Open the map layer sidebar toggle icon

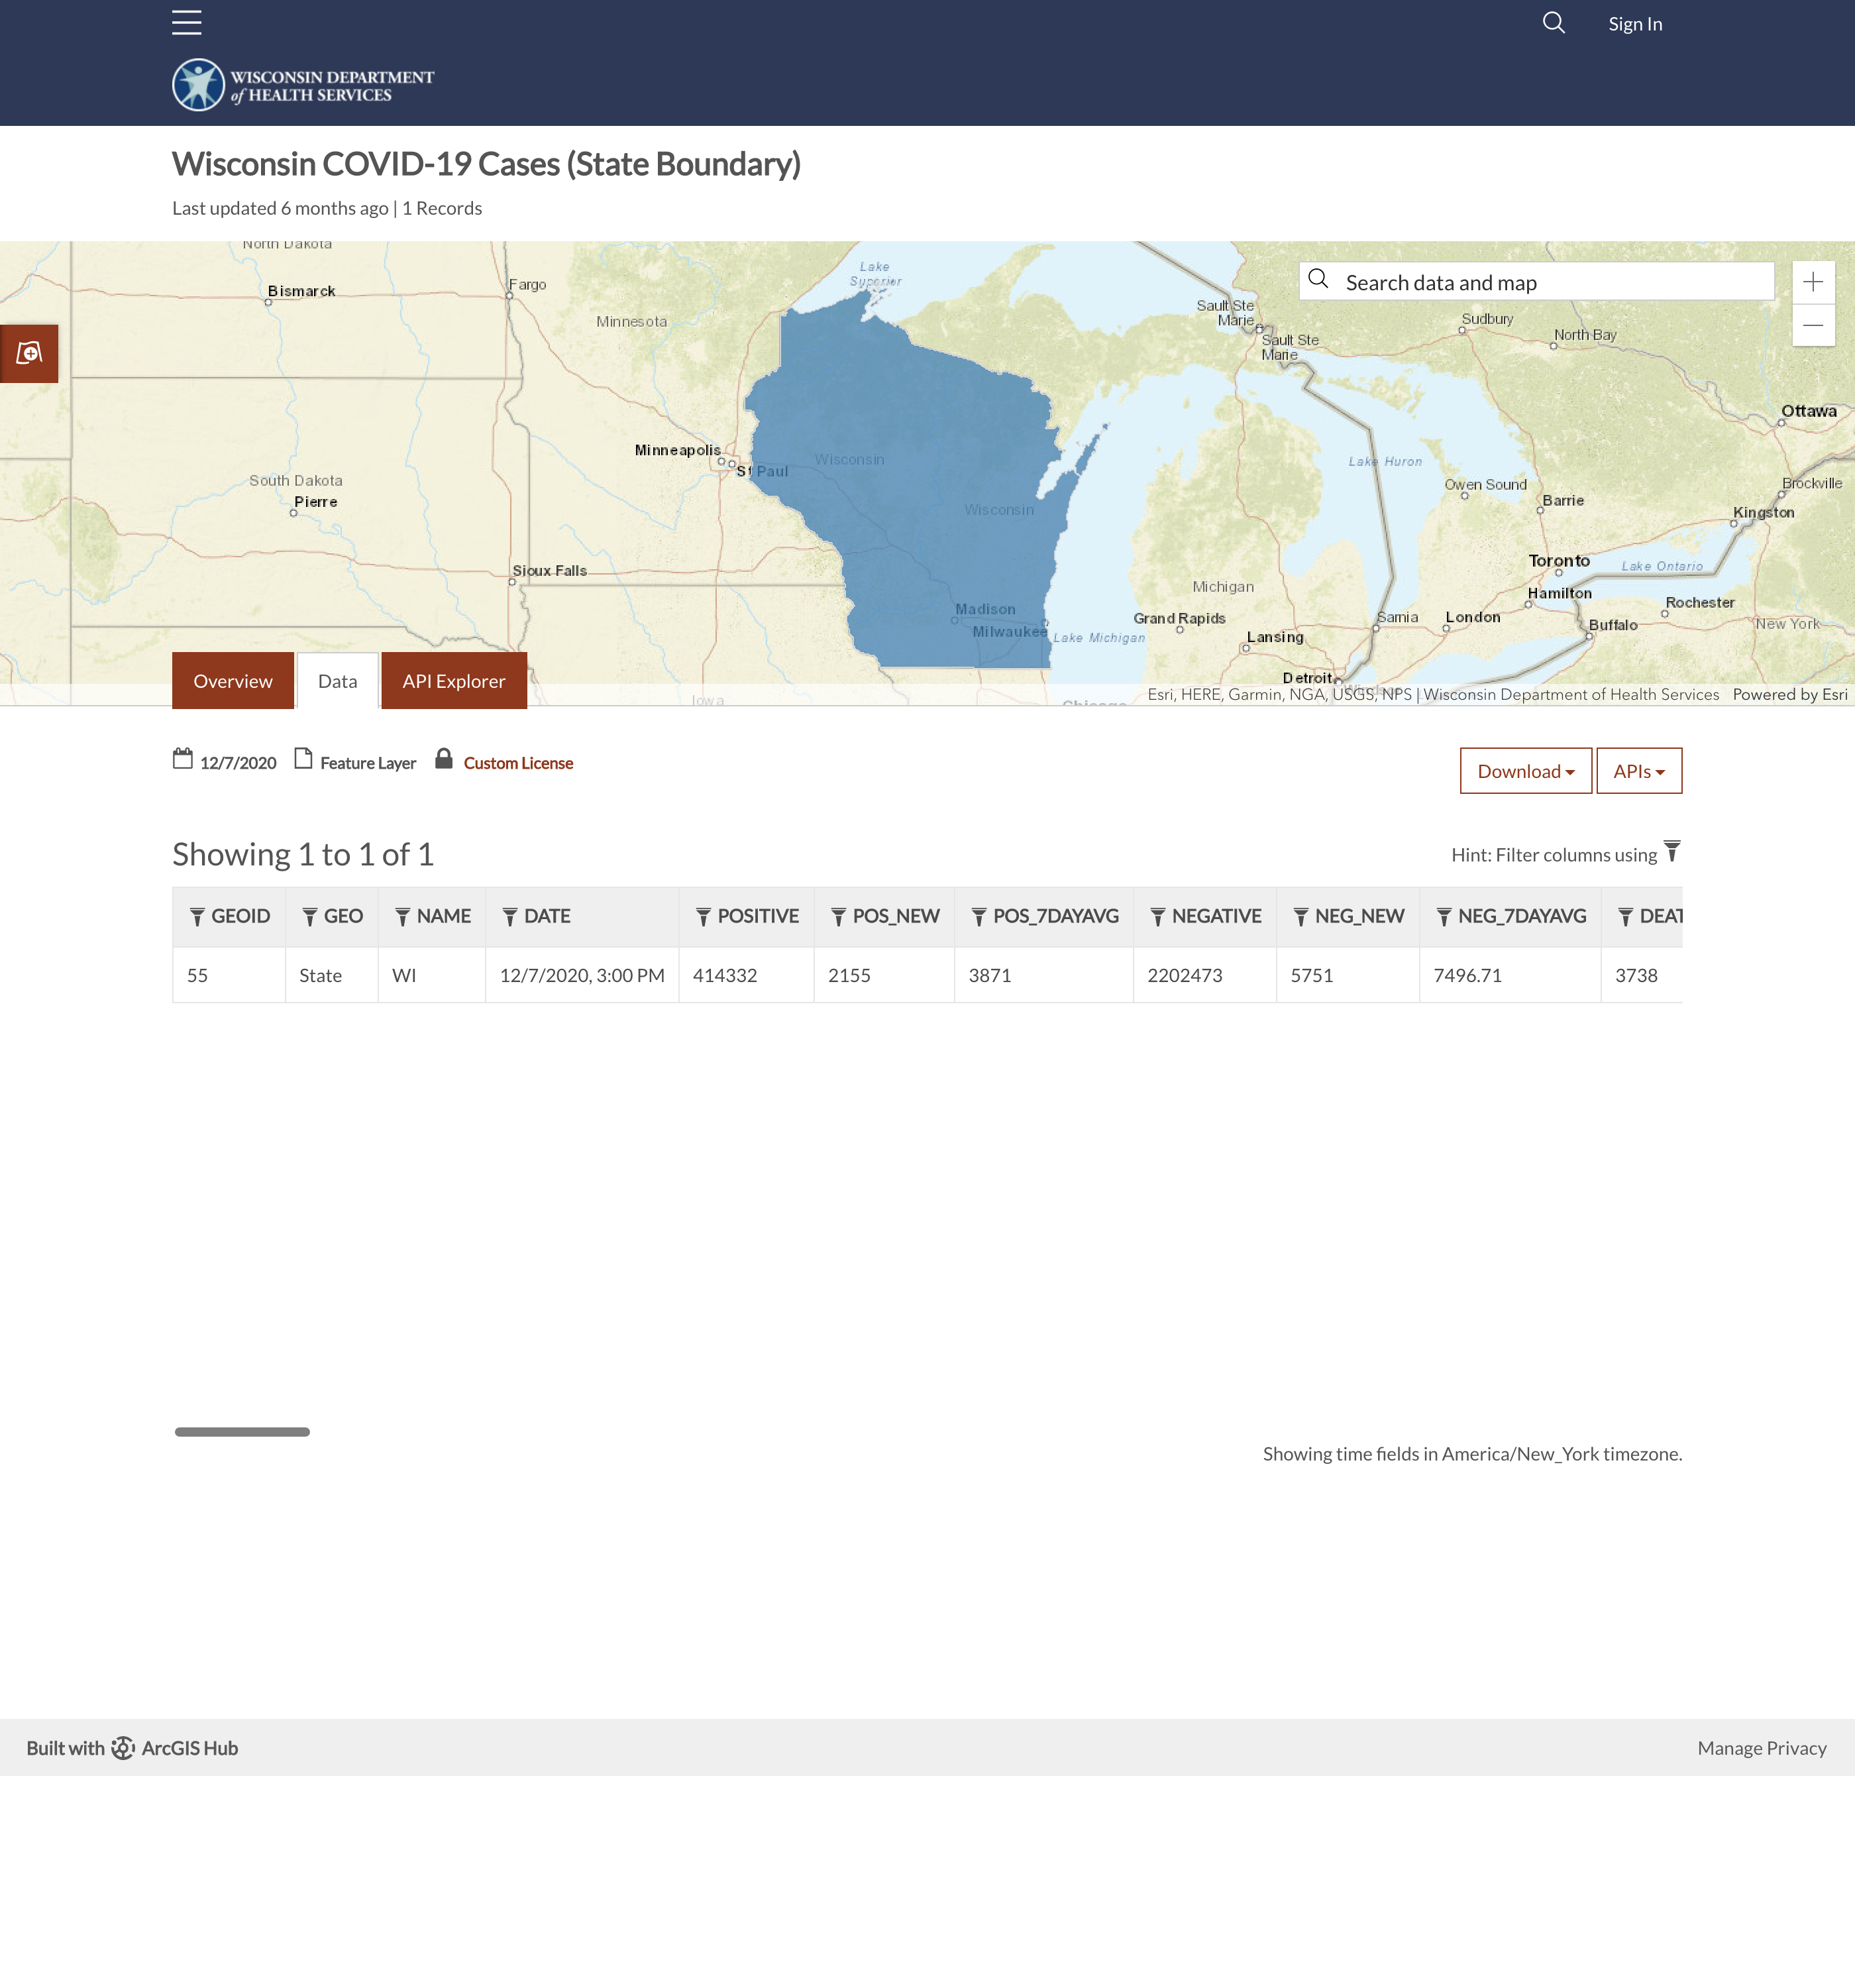29,353
